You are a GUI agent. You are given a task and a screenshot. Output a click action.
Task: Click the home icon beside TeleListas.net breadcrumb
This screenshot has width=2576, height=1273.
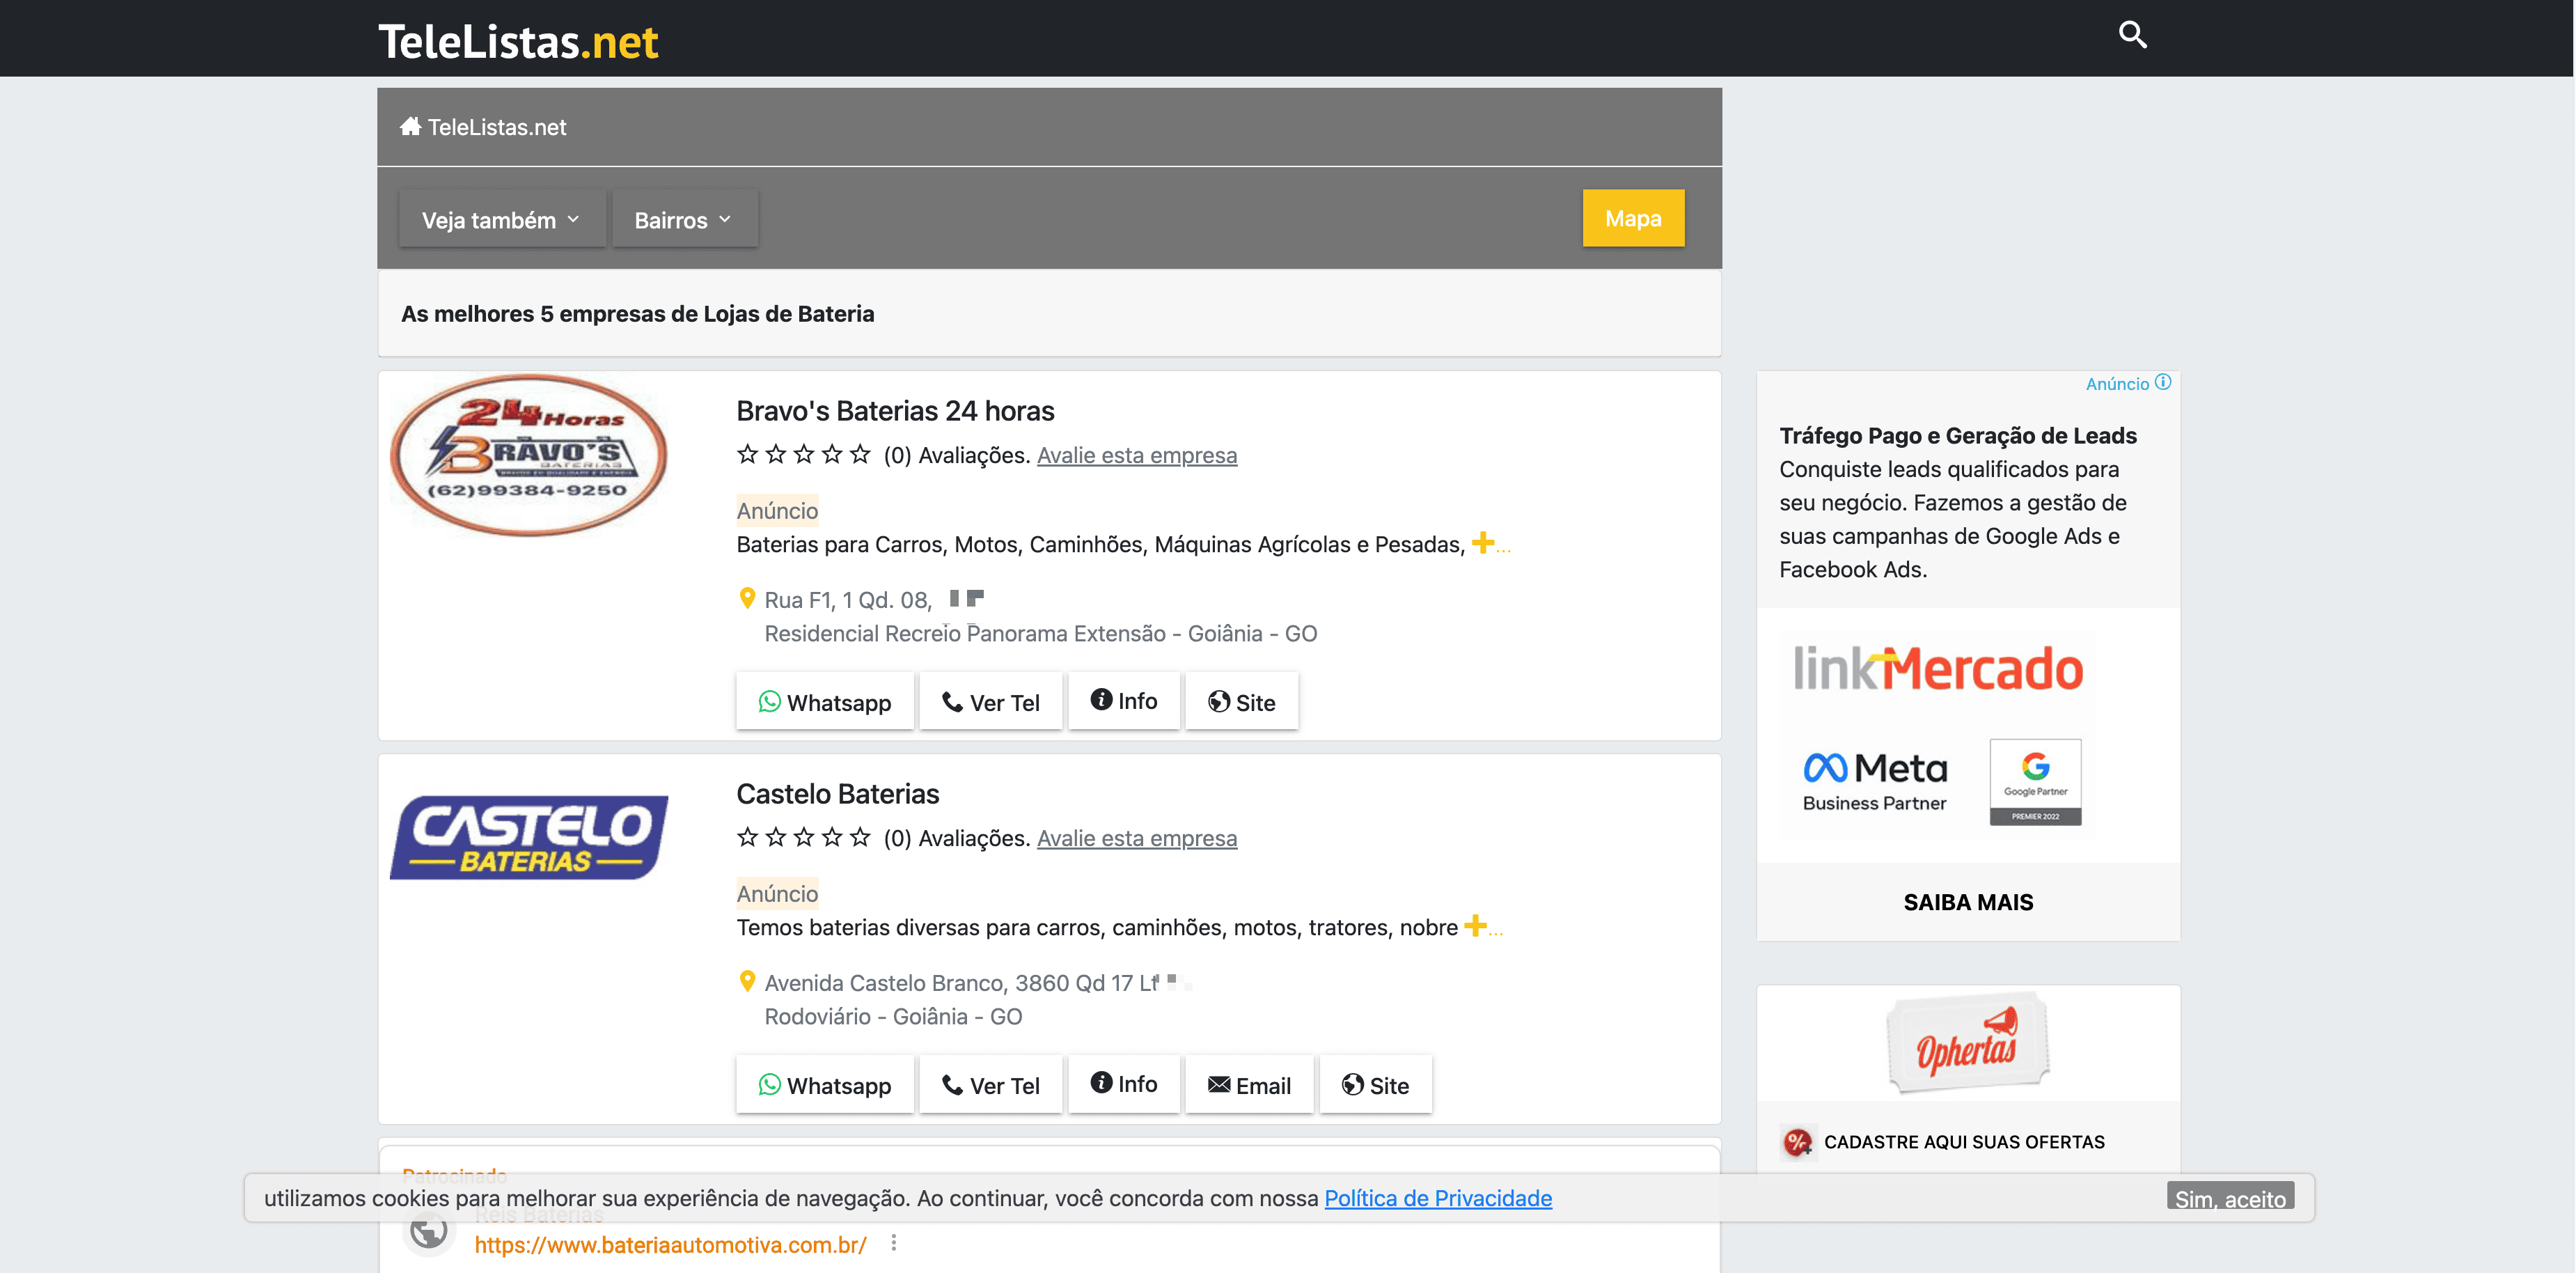tap(410, 127)
